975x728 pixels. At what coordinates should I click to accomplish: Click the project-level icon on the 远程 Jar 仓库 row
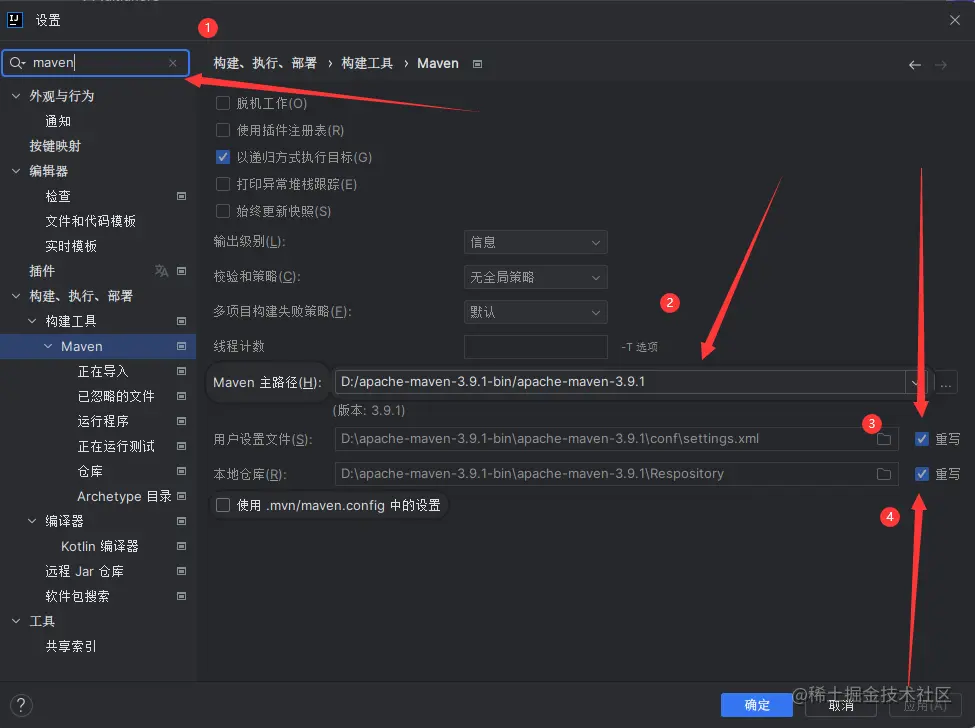[x=182, y=571]
